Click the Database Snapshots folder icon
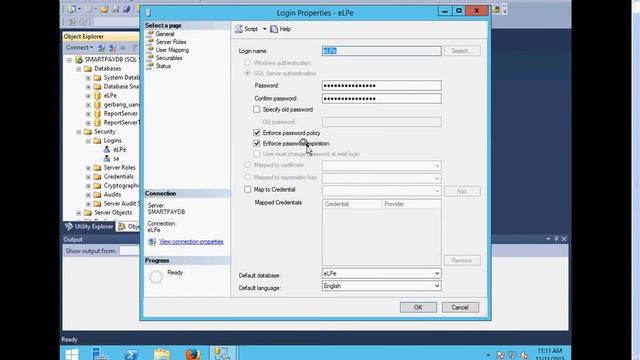640x360 pixels. point(97,87)
